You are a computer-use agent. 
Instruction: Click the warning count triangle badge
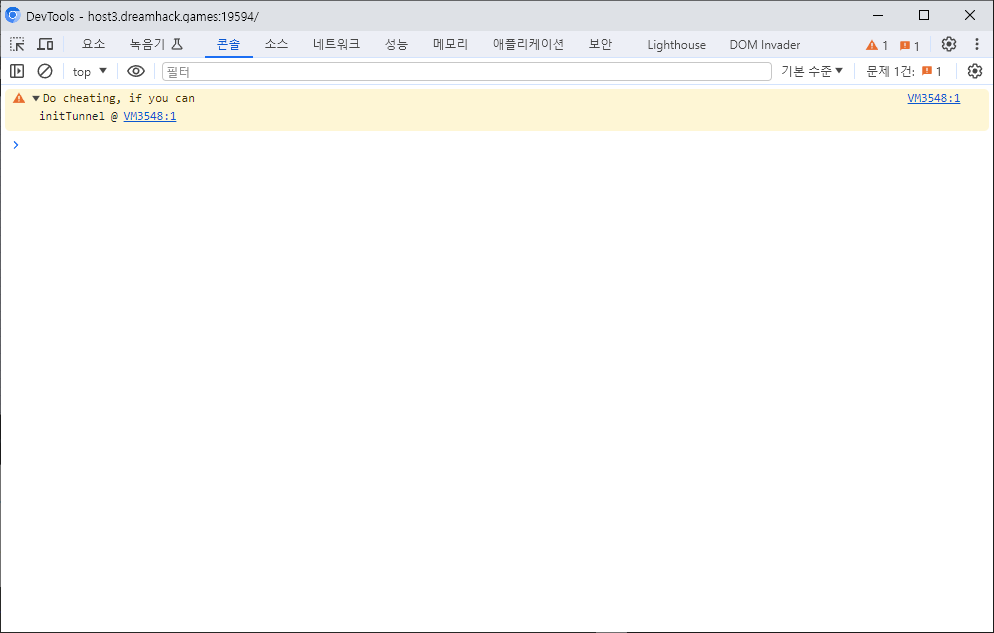pyautogui.click(x=877, y=45)
